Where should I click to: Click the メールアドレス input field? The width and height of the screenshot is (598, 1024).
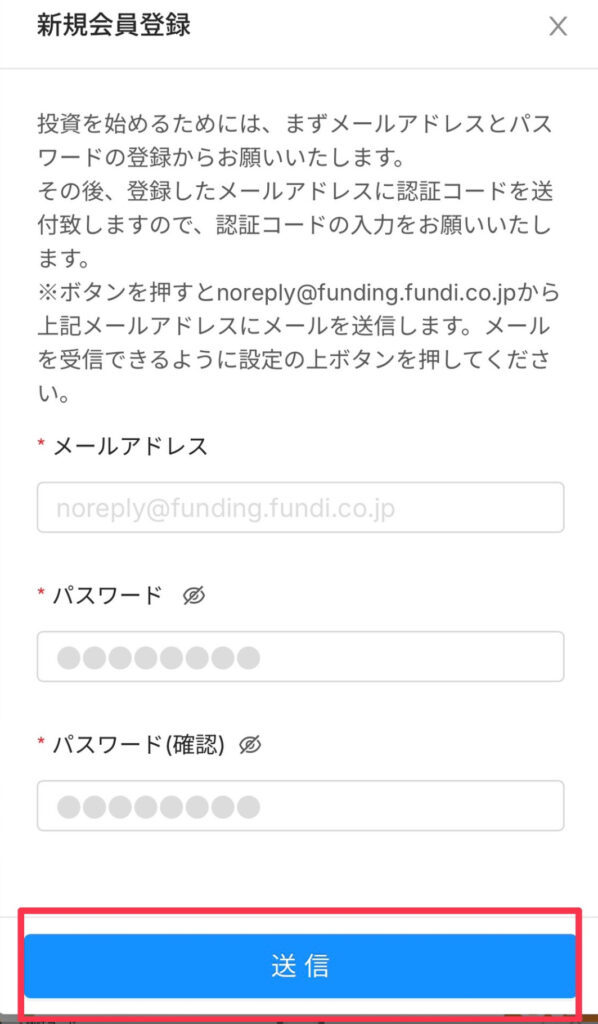click(300, 507)
